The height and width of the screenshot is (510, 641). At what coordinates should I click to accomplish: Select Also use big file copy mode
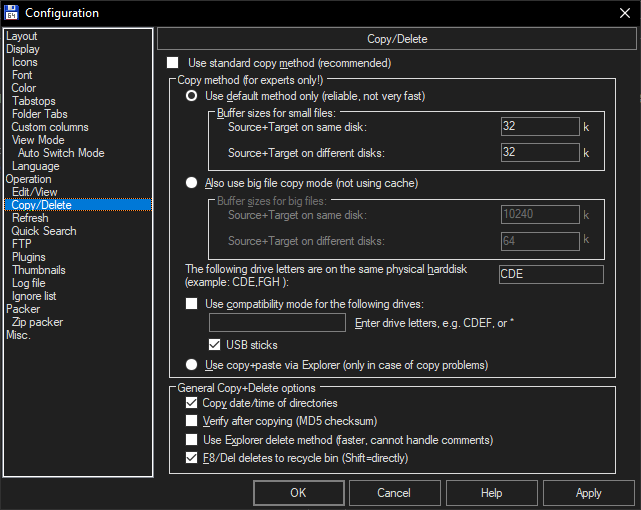pos(192,183)
